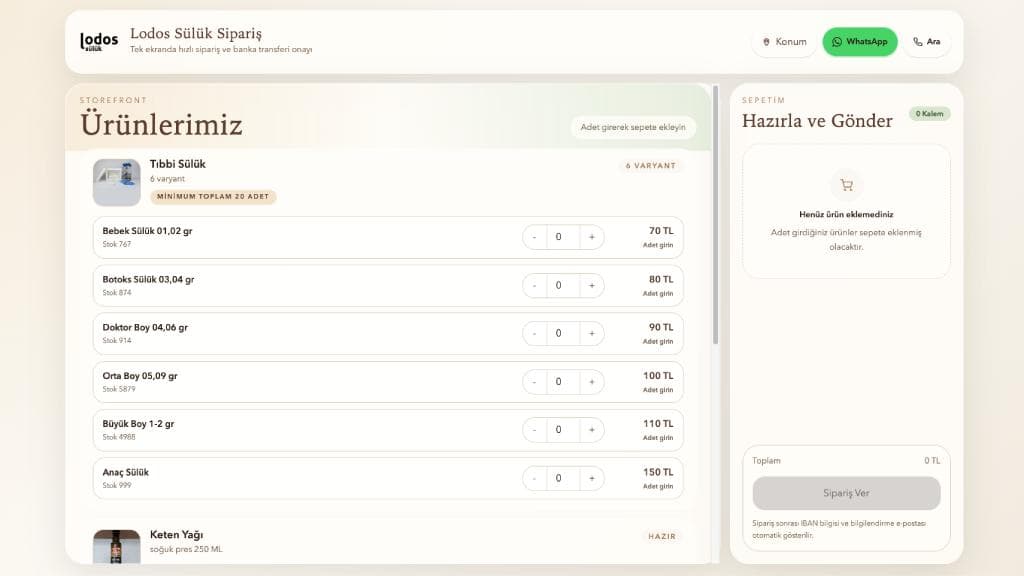
Task: Click the plus icon for Bebek Sülük
Action: click(x=593, y=237)
